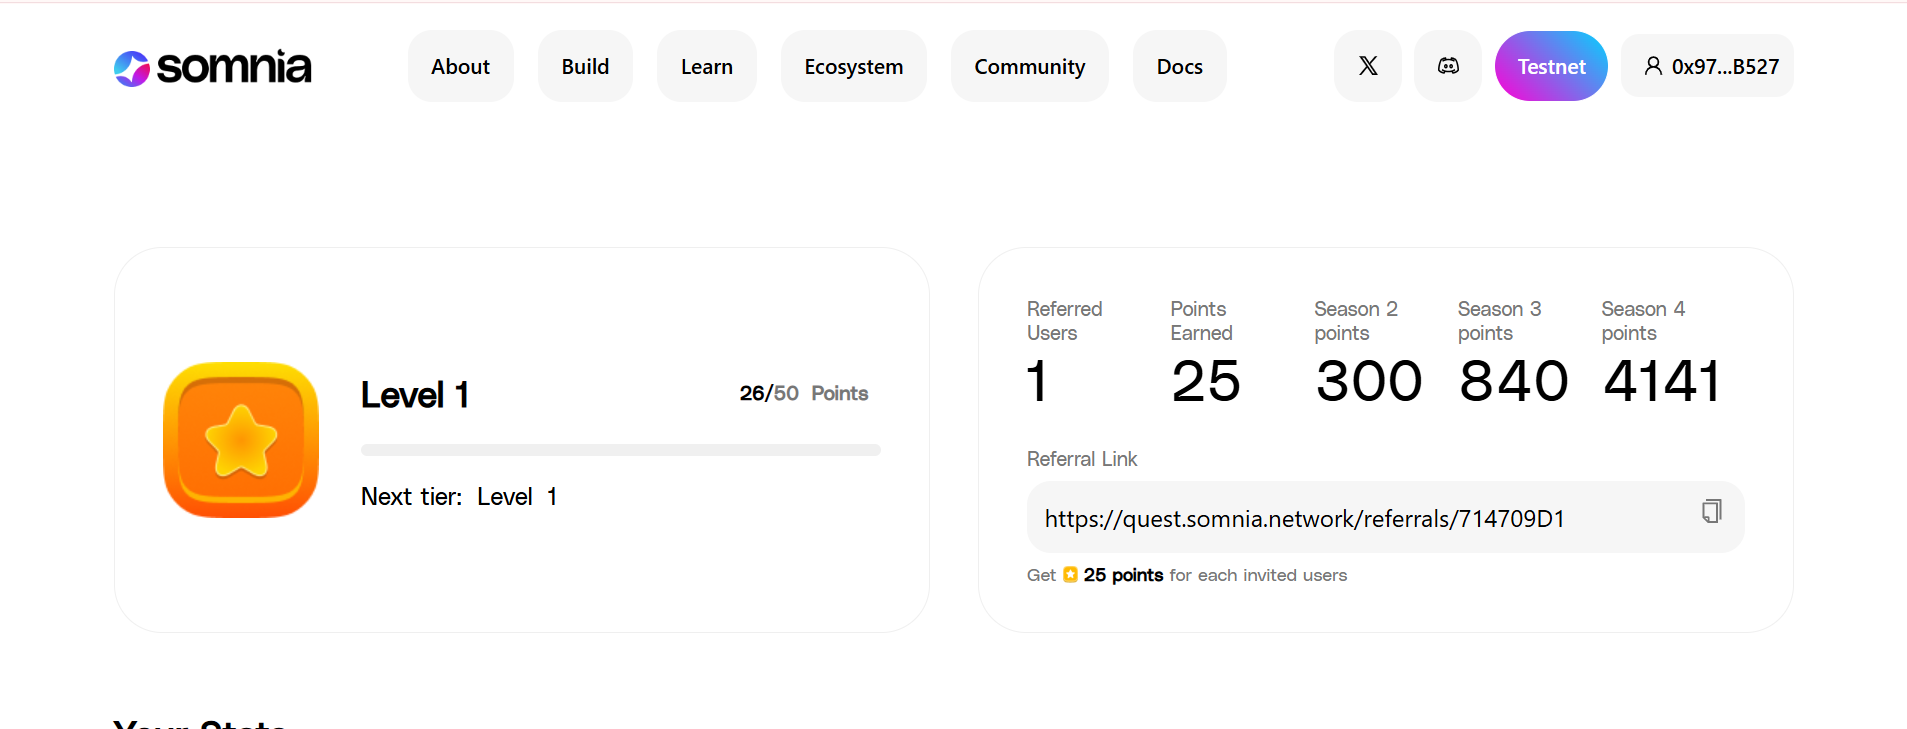Open the 0x97...B527 wallet account button

point(1707,66)
